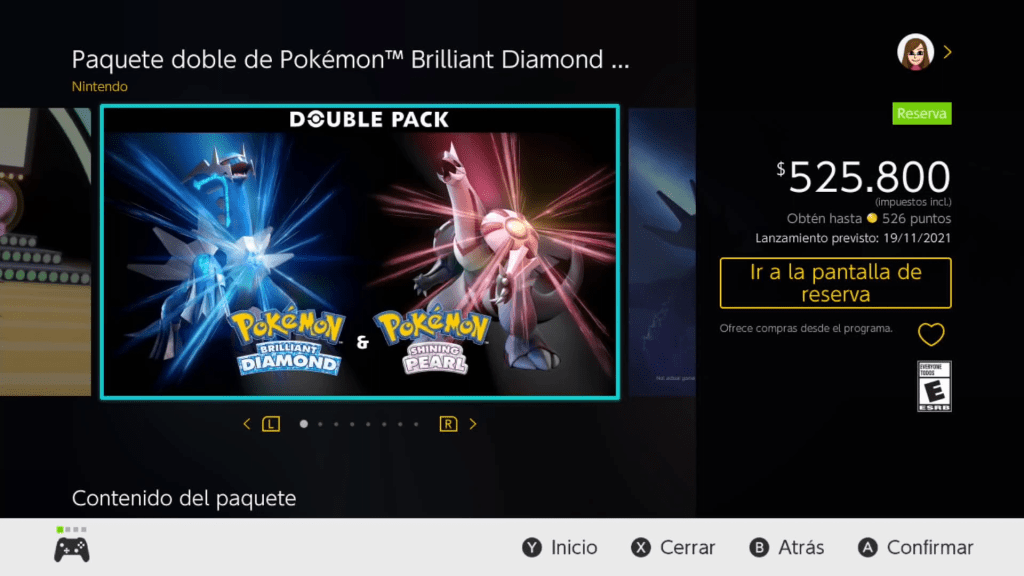Select B Atrás in footer
This screenshot has width=1024, height=576.
[x=786, y=547]
